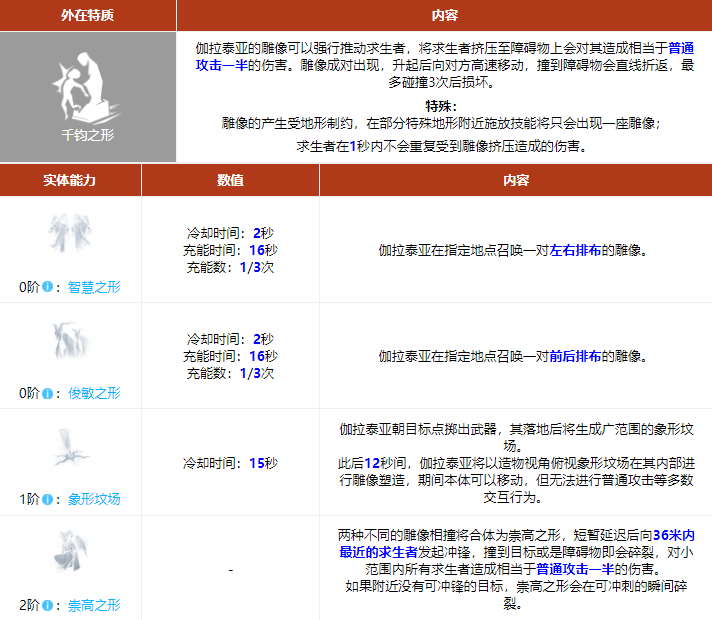The image size is (712, 620).
Task: Click the 千钧之形 label under the icon
Action: click(x=88, y=135)
